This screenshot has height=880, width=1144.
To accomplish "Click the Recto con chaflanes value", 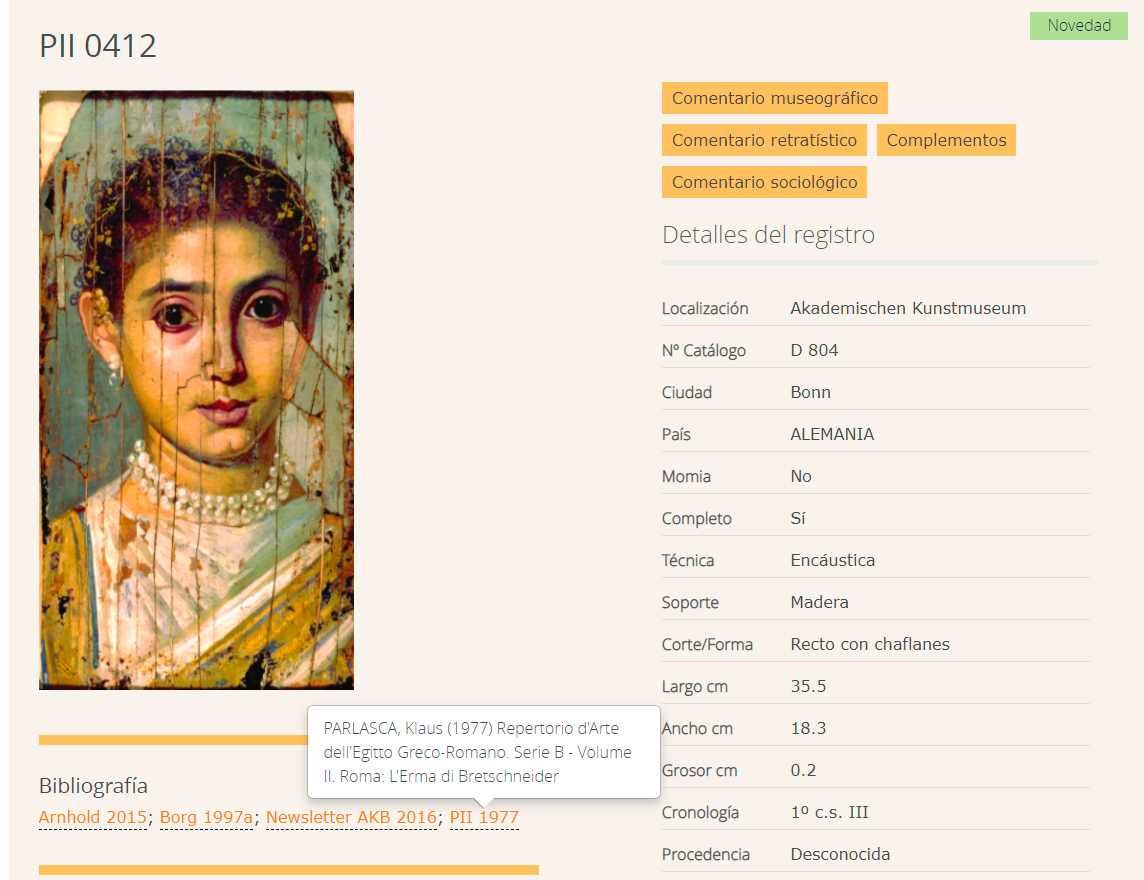I will tap(869, 644).
